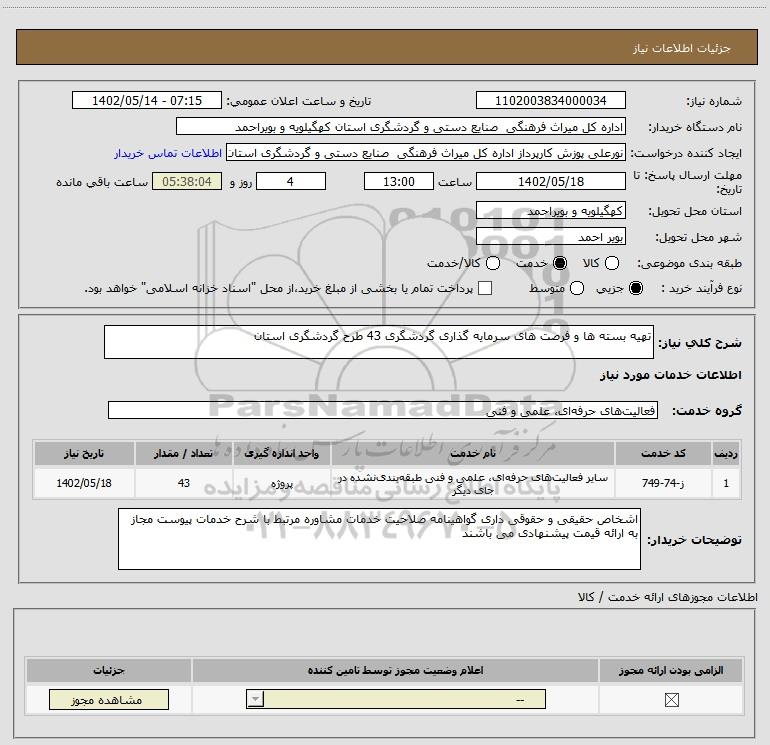
Task: Click the تعداد / مقدار column header
Action: (x=184, y=453)
